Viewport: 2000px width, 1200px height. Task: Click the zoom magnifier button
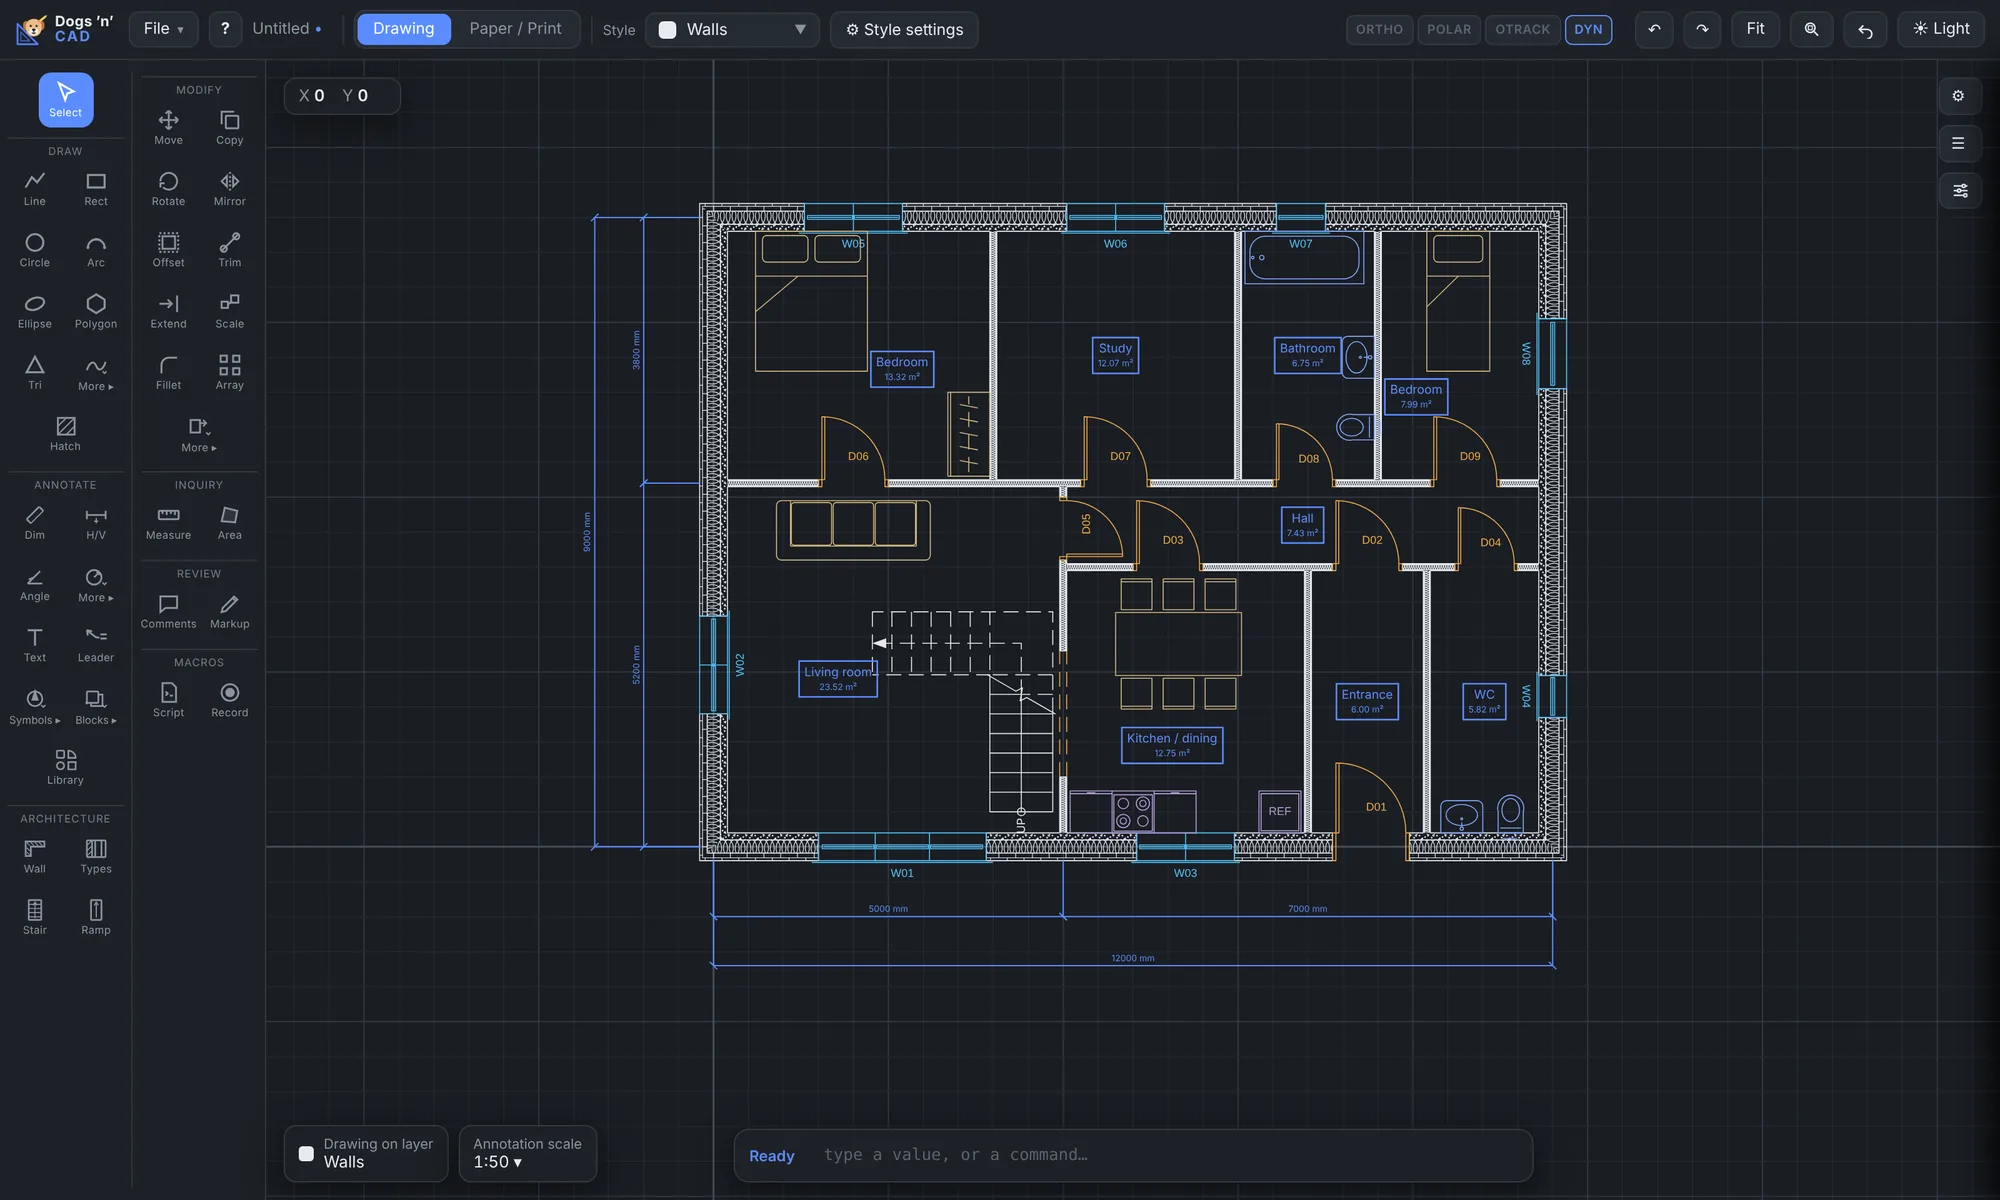tap(1811, 29)
